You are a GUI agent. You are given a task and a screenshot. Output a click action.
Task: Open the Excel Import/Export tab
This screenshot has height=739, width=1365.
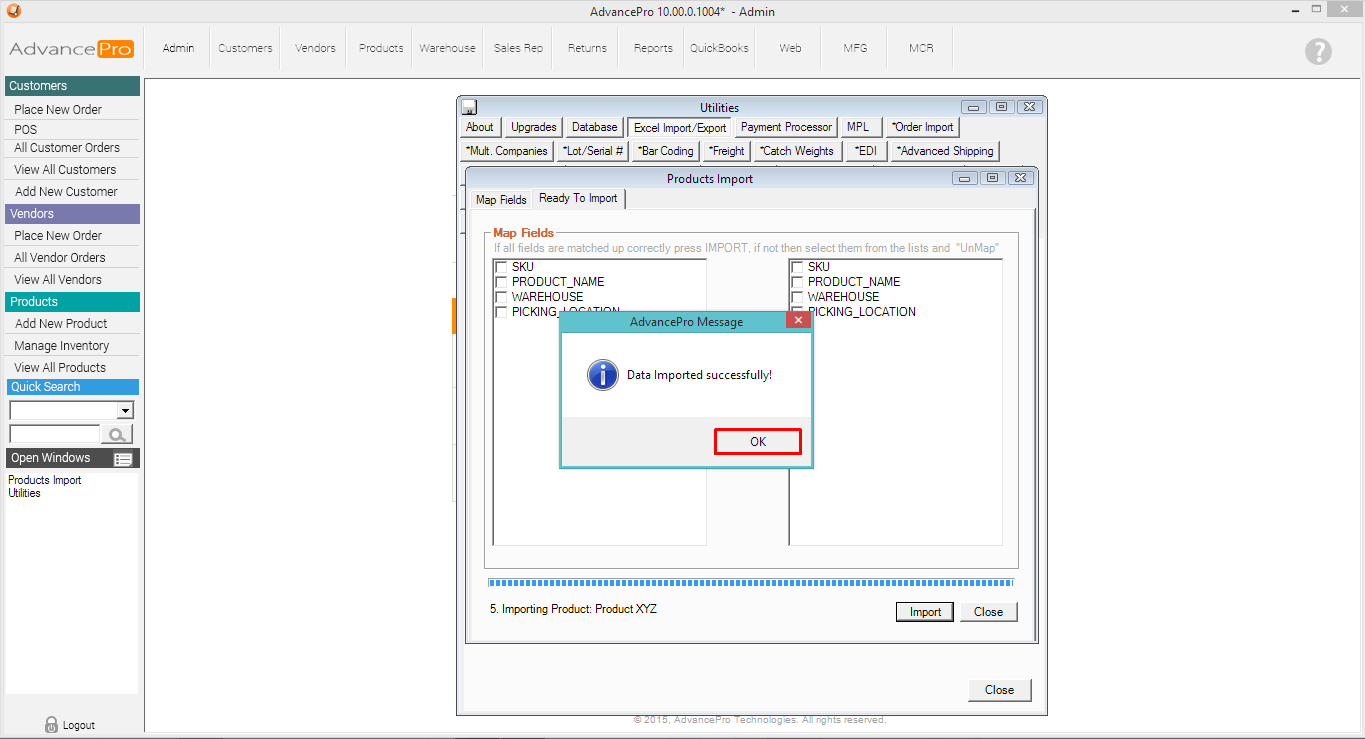[x=680, y=128]
